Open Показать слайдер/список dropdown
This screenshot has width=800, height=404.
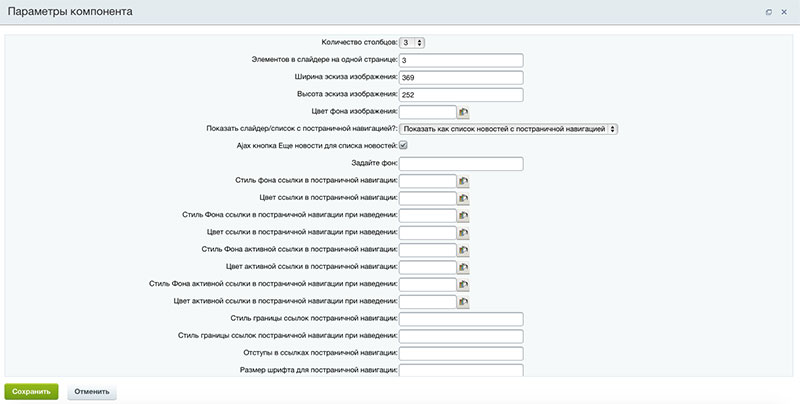(x=510, y=129)
